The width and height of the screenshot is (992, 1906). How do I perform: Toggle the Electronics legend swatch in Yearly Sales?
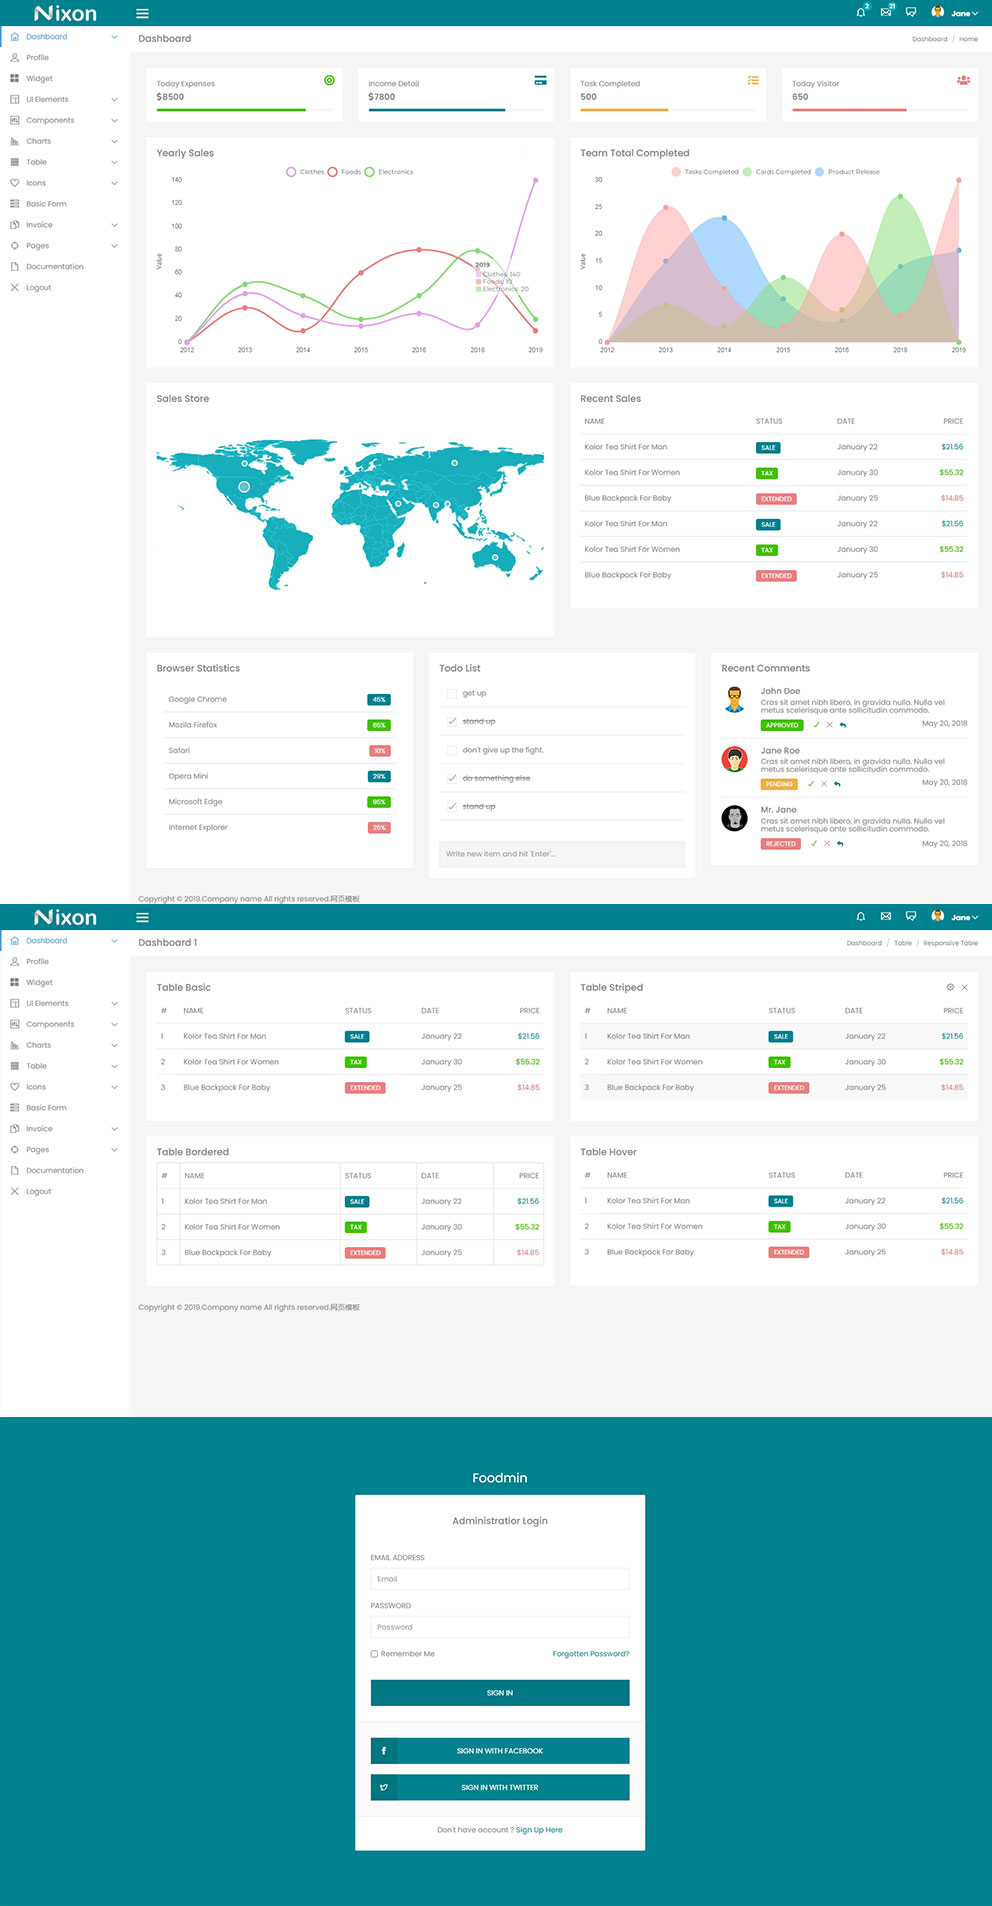pos(370,172)
